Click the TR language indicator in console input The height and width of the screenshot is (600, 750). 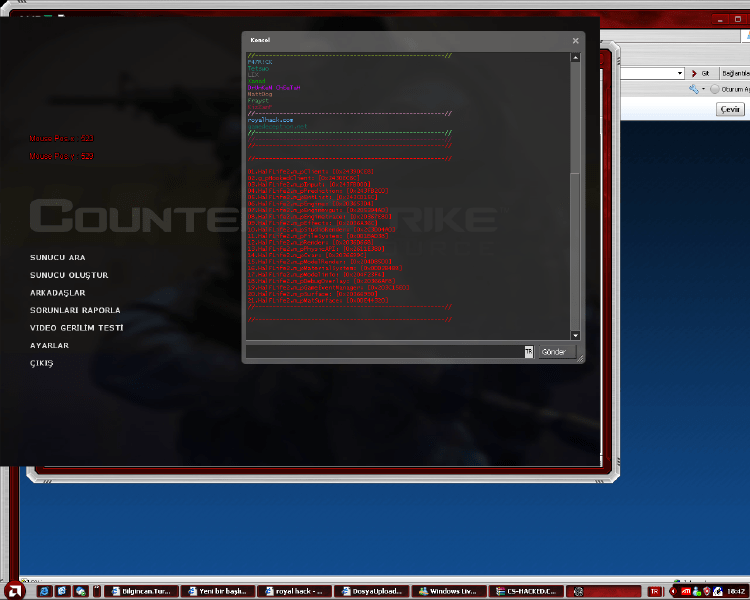click(x=529, y=352)
